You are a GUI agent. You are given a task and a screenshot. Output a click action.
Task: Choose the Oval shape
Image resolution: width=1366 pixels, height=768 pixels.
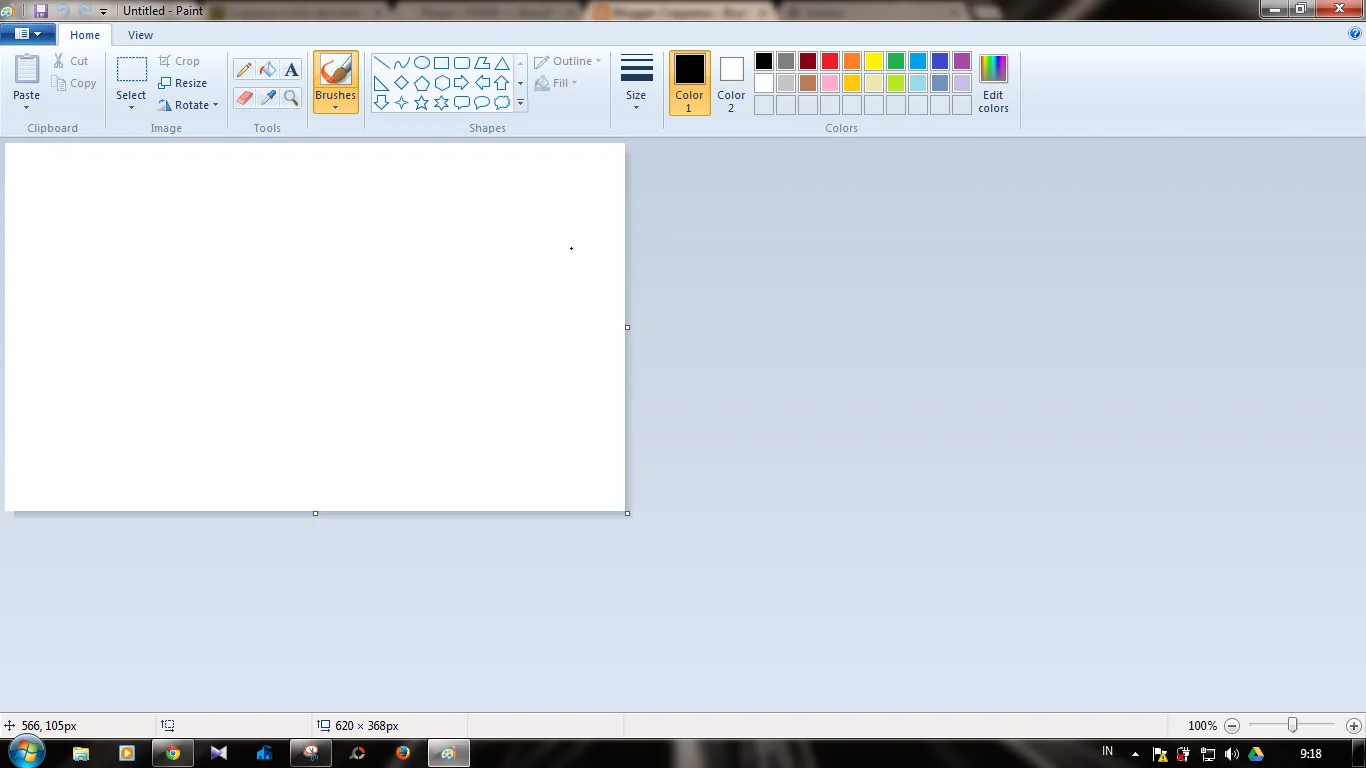pos(422,63)
